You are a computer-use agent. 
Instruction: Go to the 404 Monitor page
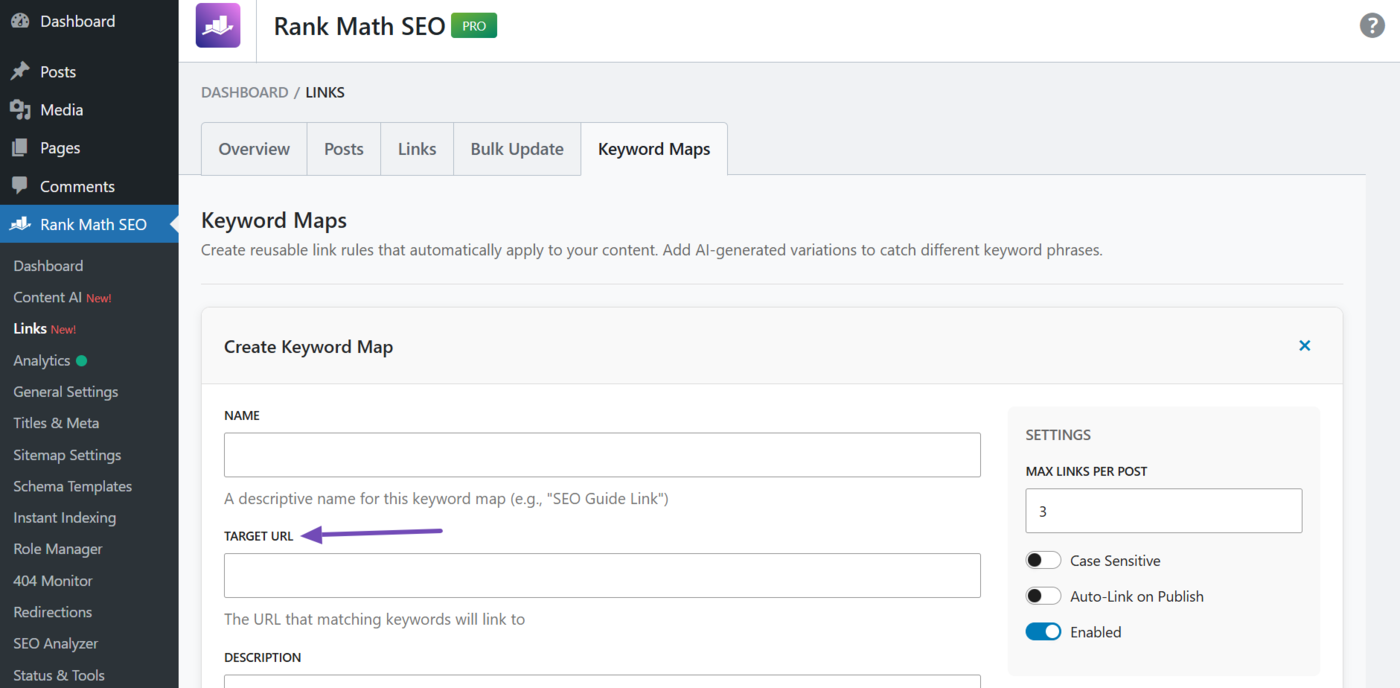coord(52,580)
